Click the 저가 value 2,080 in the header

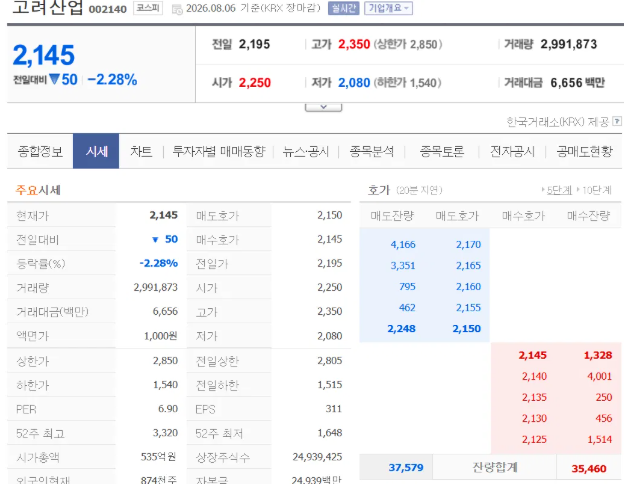coord(354,83)
